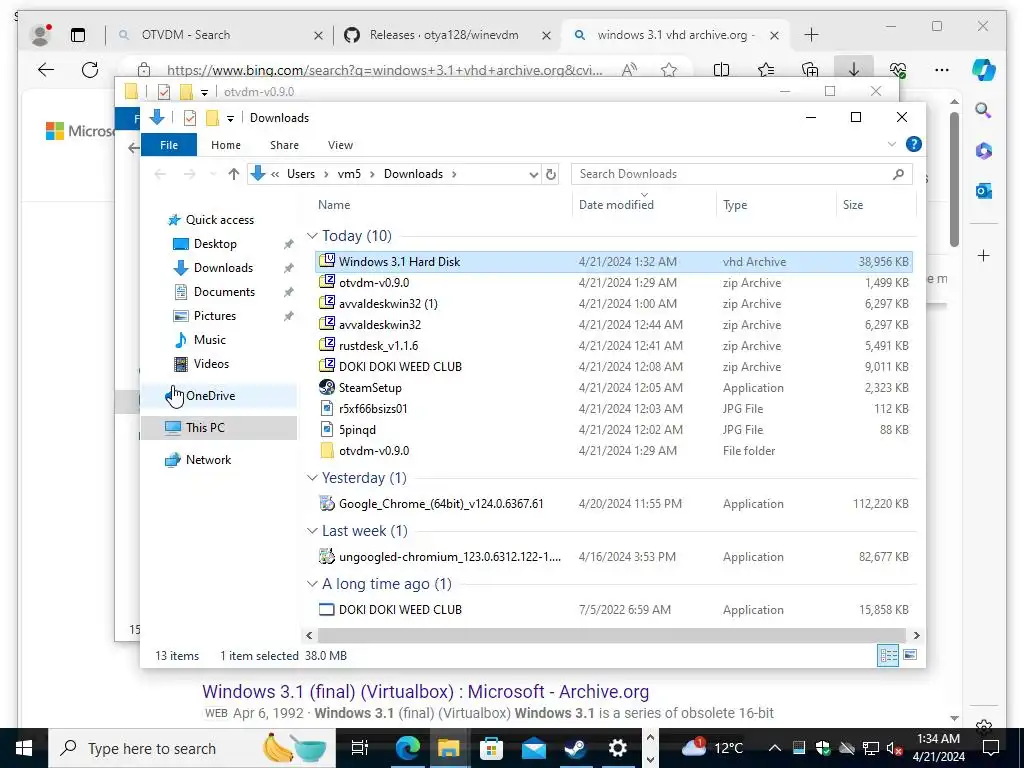This screenshot has width=1024, height=768.
Task: Open address bar history dropdown
Action: point(534,174)
